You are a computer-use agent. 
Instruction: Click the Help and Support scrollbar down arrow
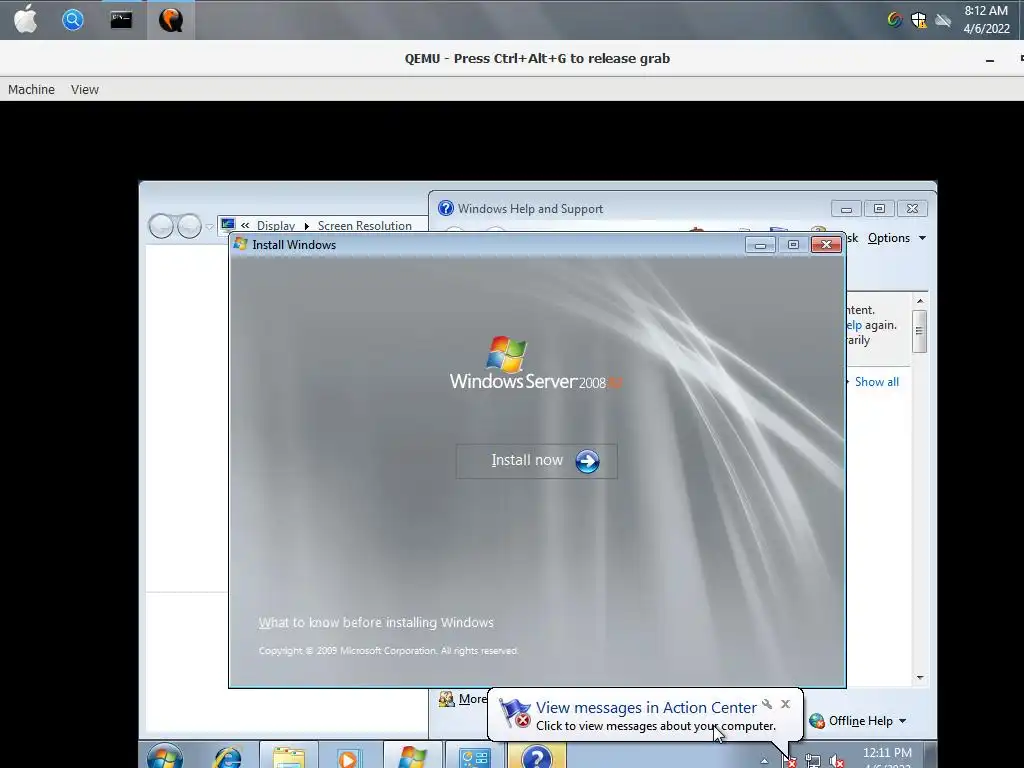[x=920, y=678]
